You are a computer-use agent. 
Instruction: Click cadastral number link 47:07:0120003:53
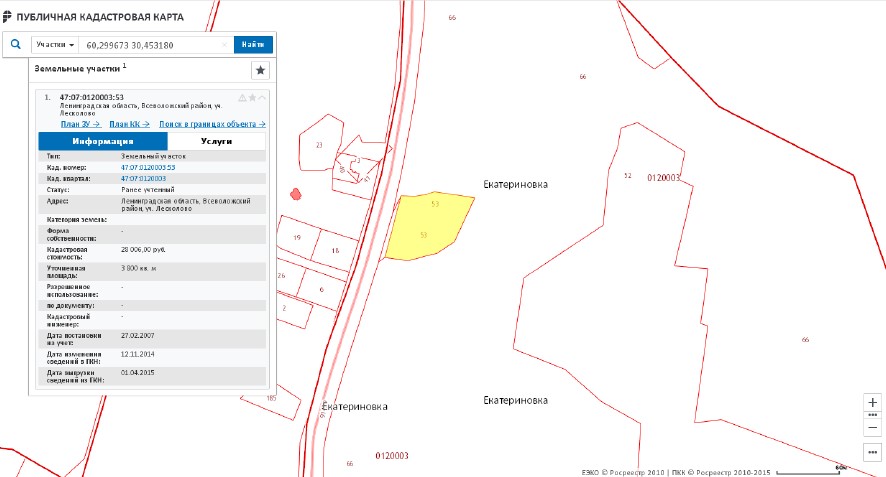tap(148, 167)
